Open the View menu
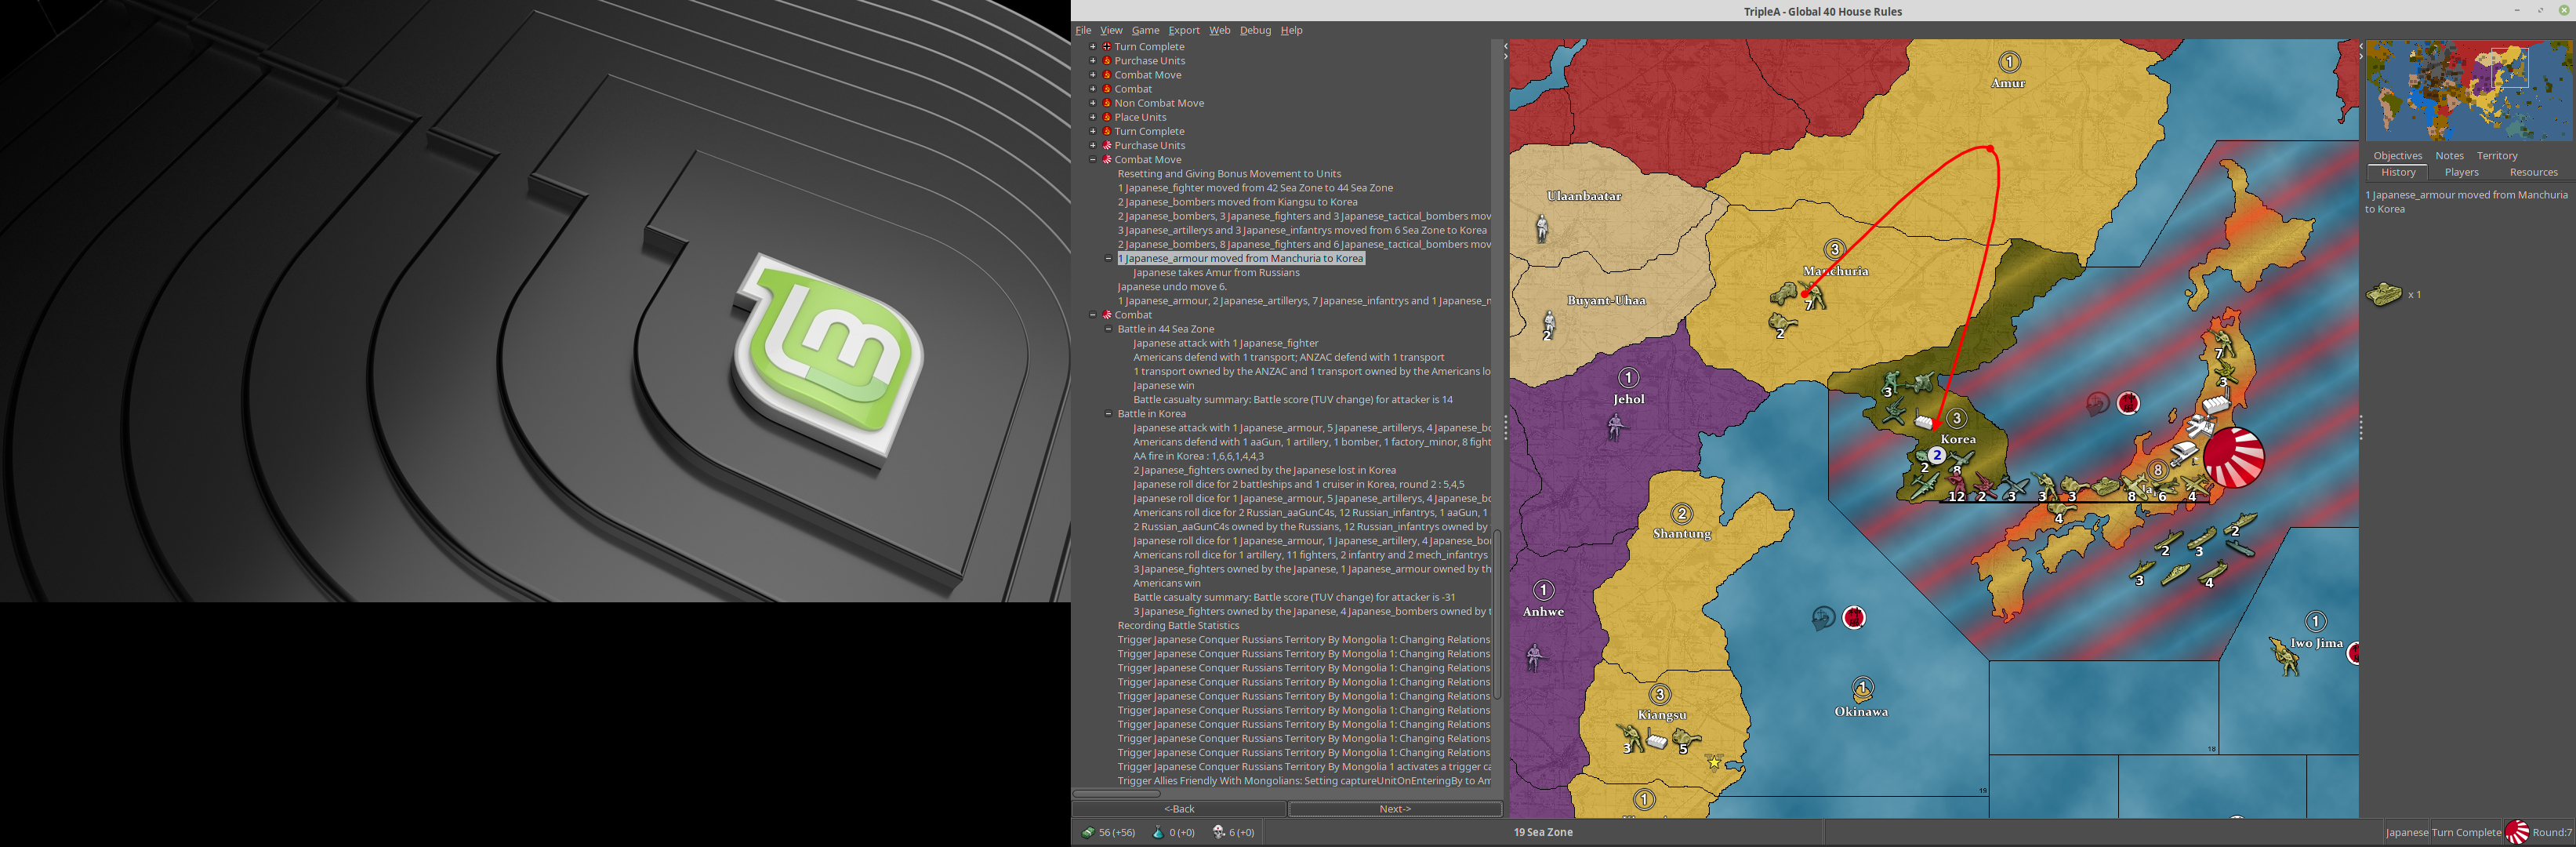The height and width of the screenshot is (847, 2576). tap(1111, 30)
